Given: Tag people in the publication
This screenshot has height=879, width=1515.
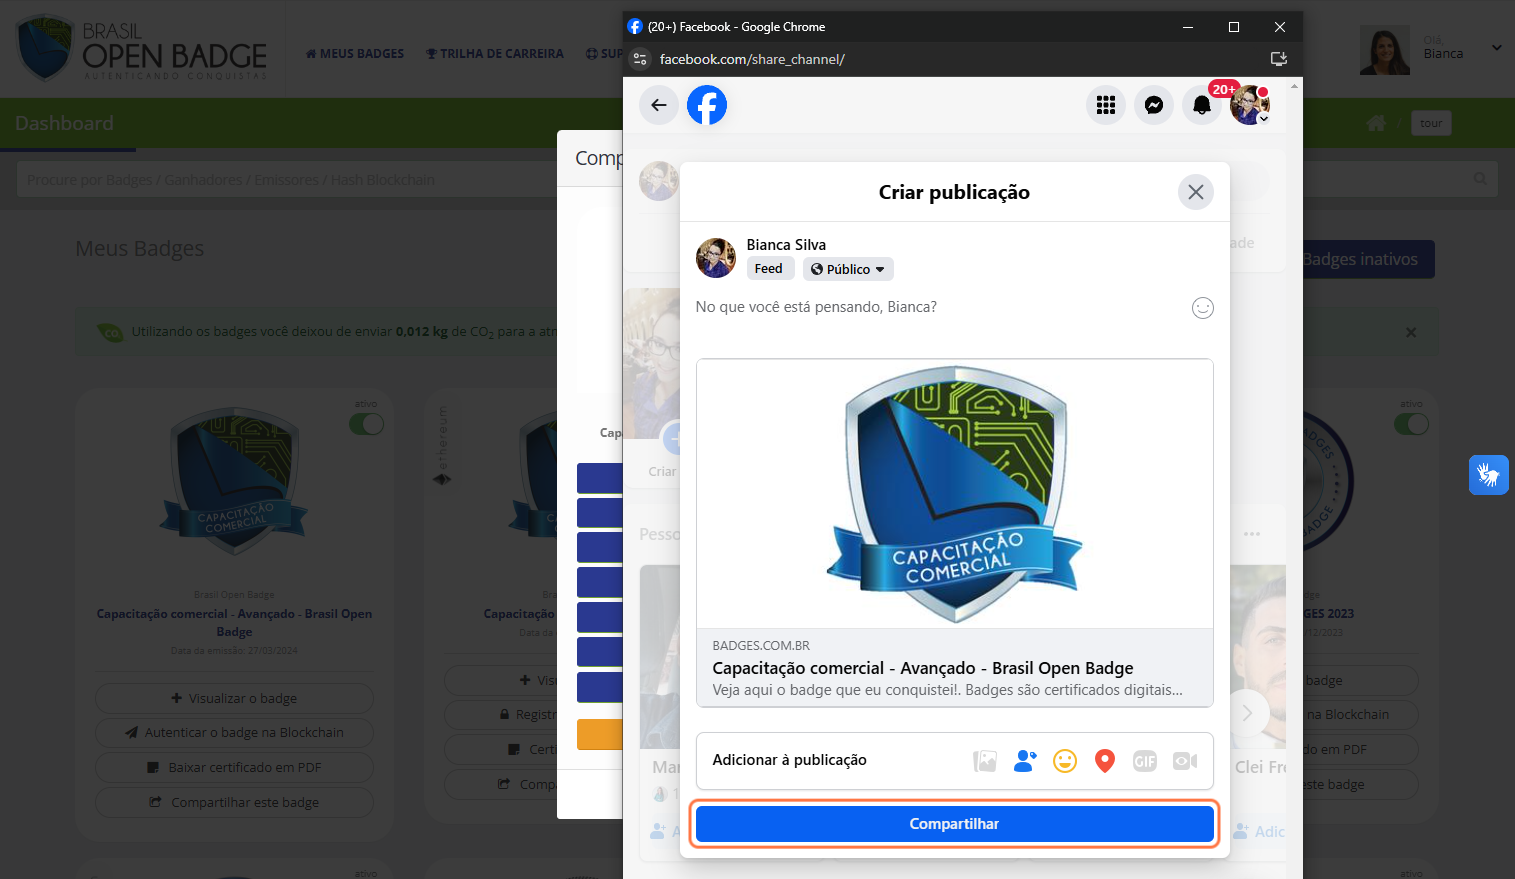Looking at the screenshot, I should (x=1025, y=761).
